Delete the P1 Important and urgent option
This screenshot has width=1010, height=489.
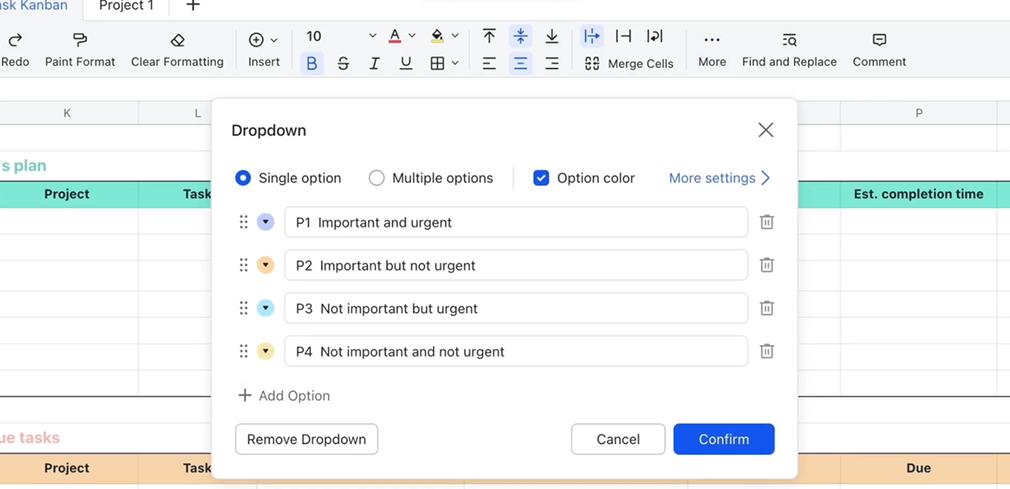[x=766, y=222]
